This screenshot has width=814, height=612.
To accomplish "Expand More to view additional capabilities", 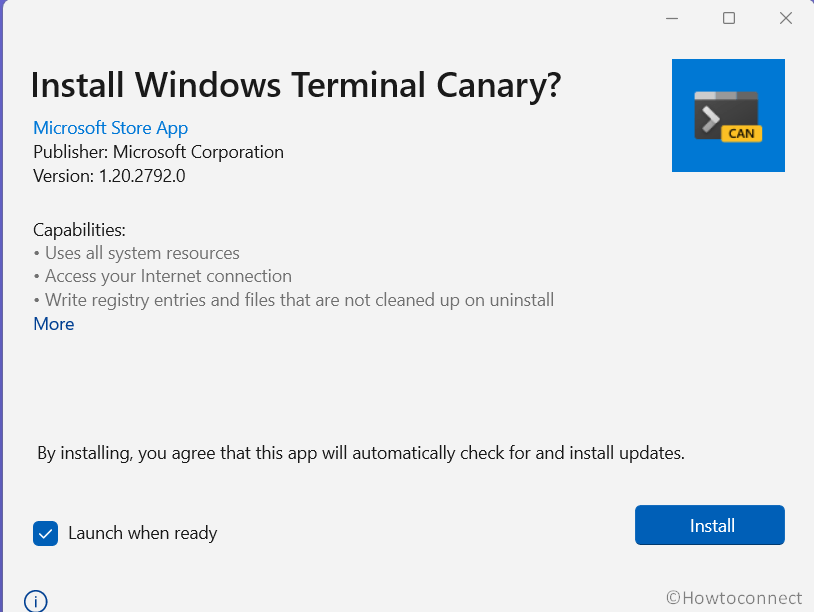I will point(53,323).
